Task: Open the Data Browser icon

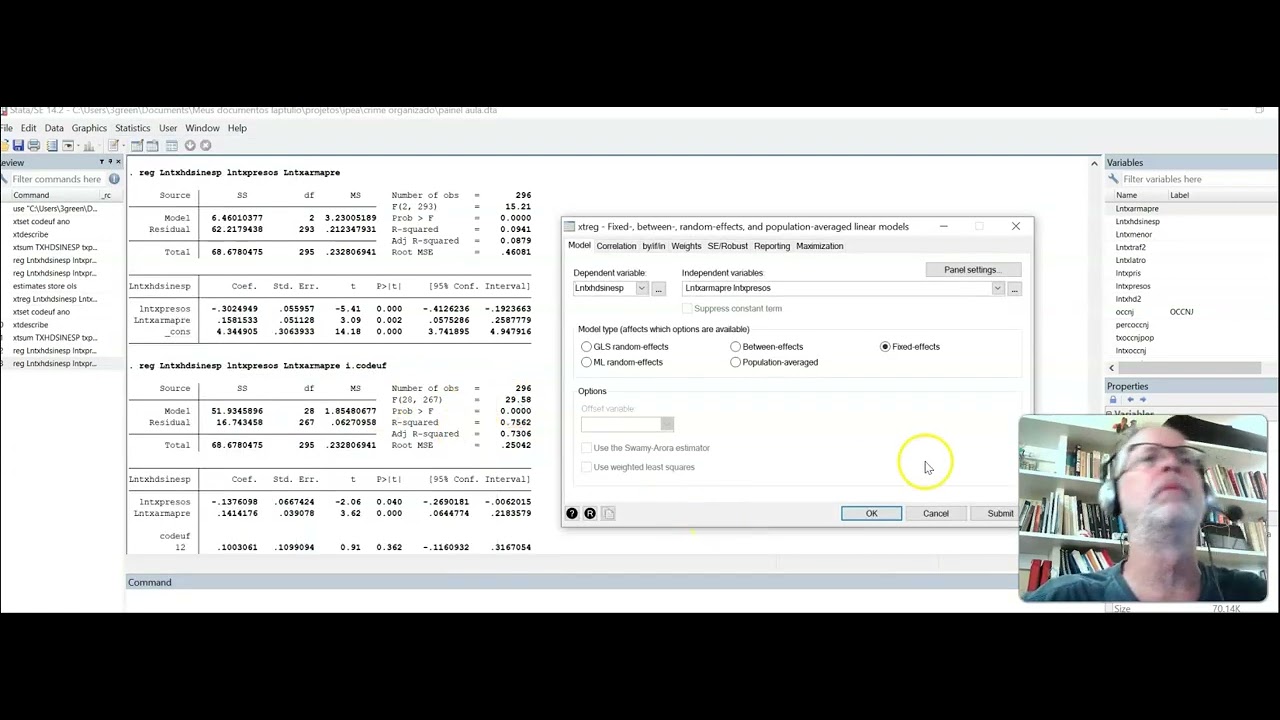Action: (152, 145)
